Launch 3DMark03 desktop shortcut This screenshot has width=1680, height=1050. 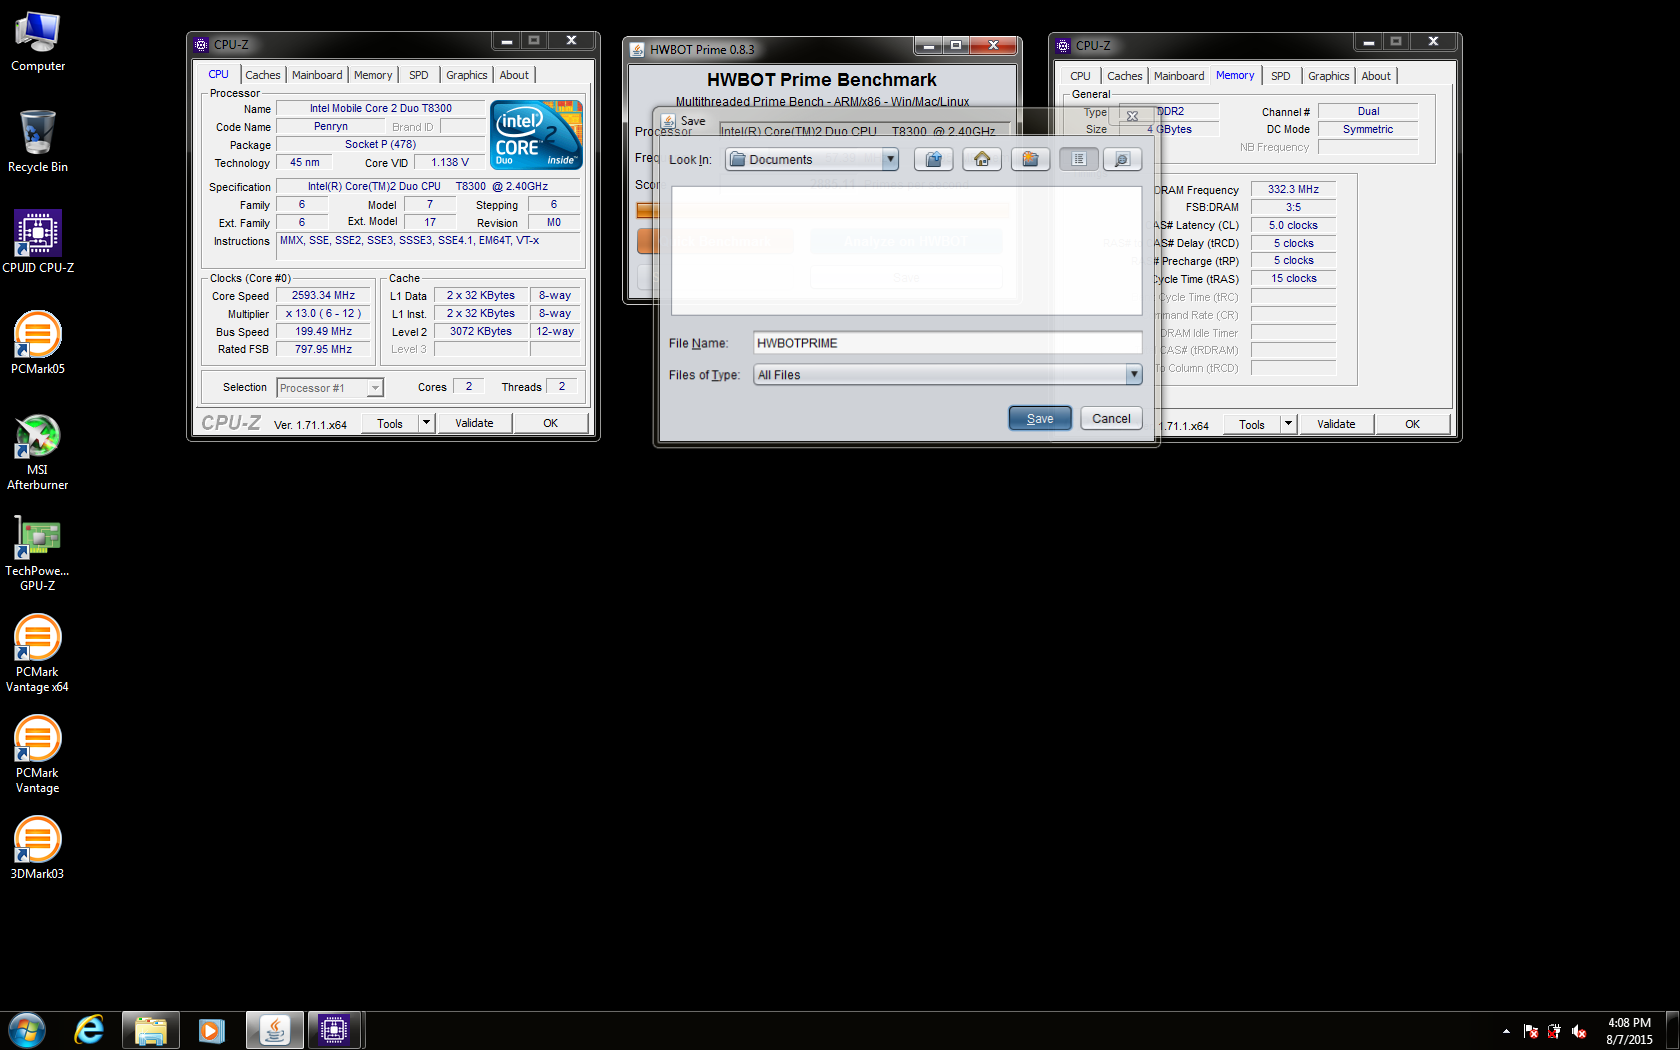coord(38,848)
